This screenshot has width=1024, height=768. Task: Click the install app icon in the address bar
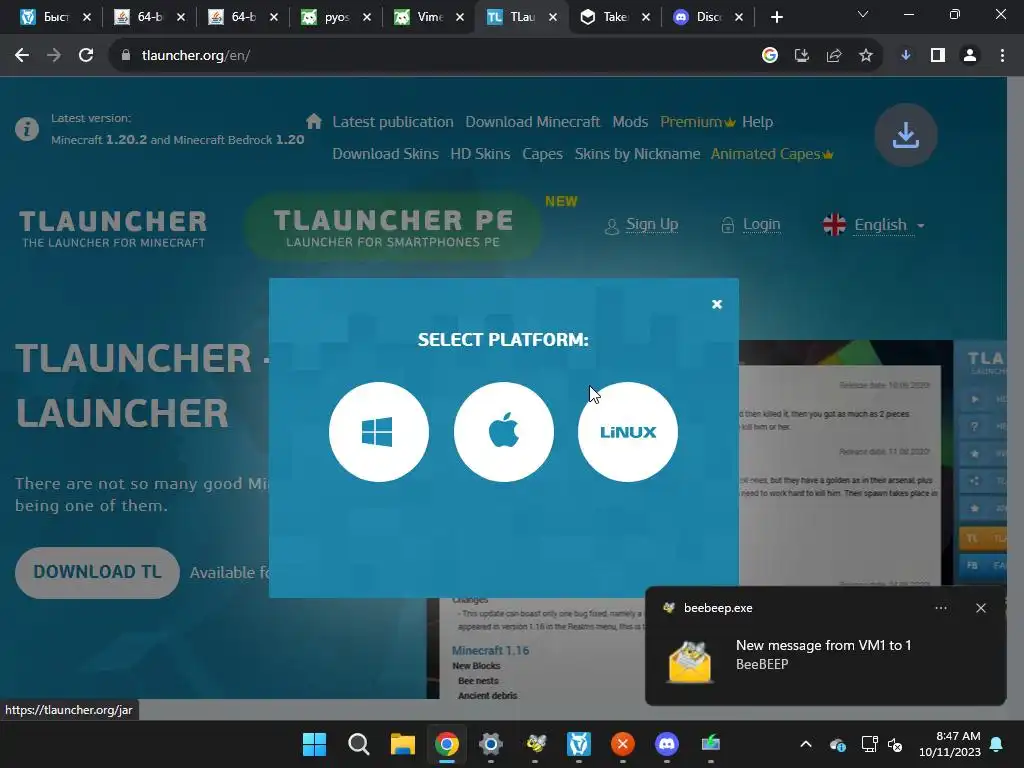click(801, 56)
